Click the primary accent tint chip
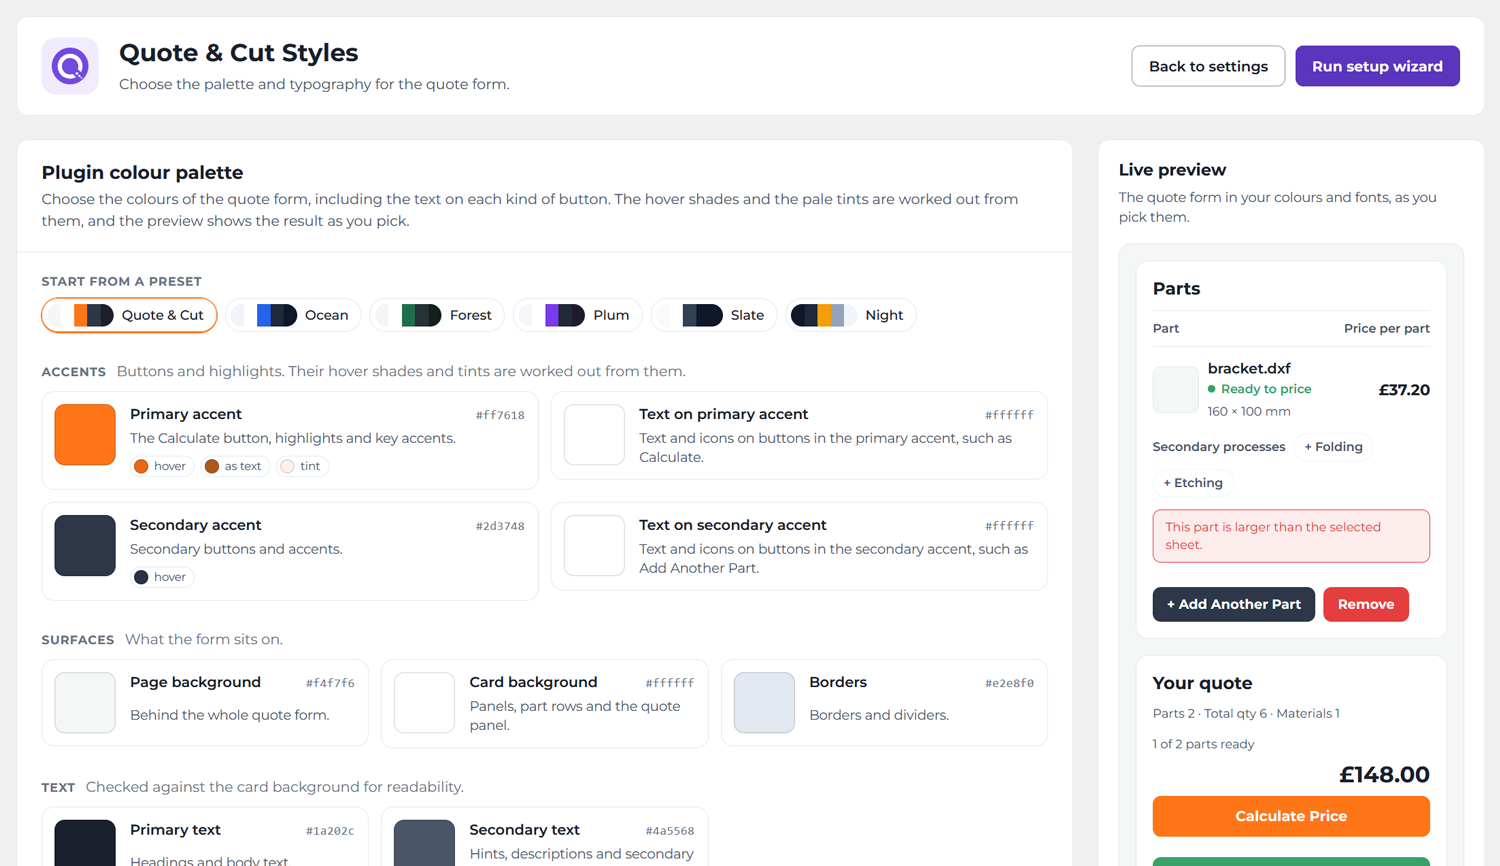Screen dimensions: 1500x866 pos(301,466)
